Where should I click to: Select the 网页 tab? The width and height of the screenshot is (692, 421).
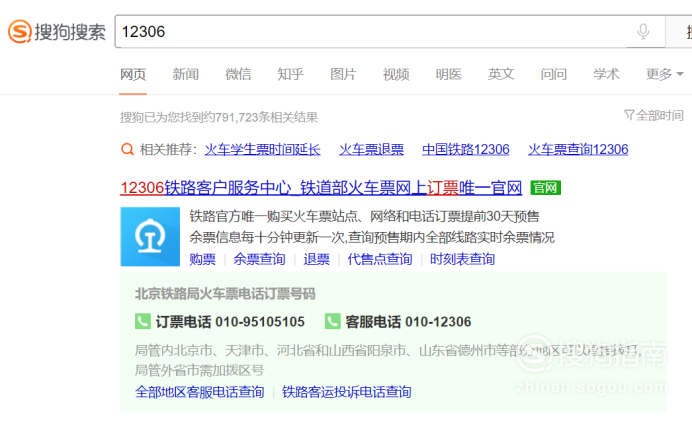tap(133, 74)
